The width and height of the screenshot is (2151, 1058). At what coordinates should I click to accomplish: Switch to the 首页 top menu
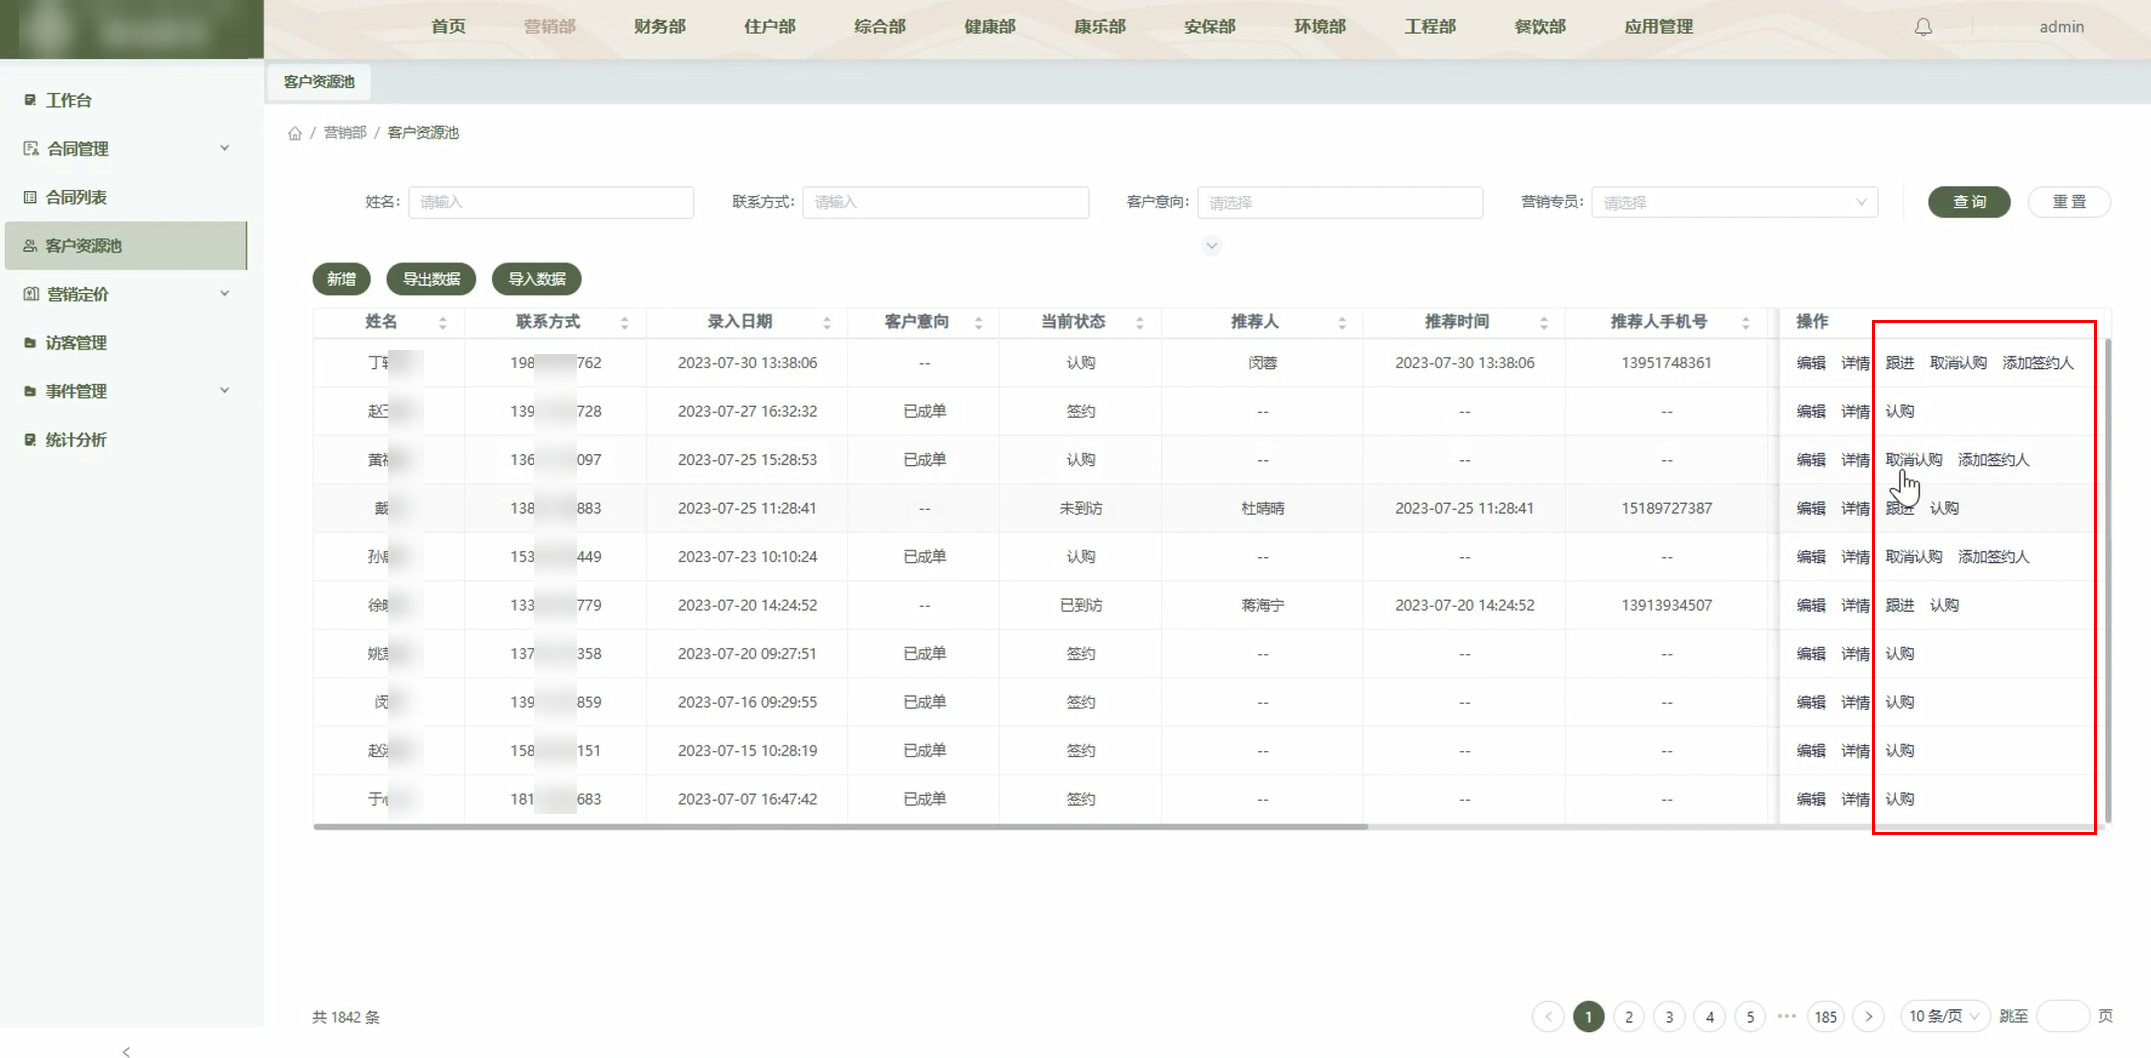click(x=448, y=27)
